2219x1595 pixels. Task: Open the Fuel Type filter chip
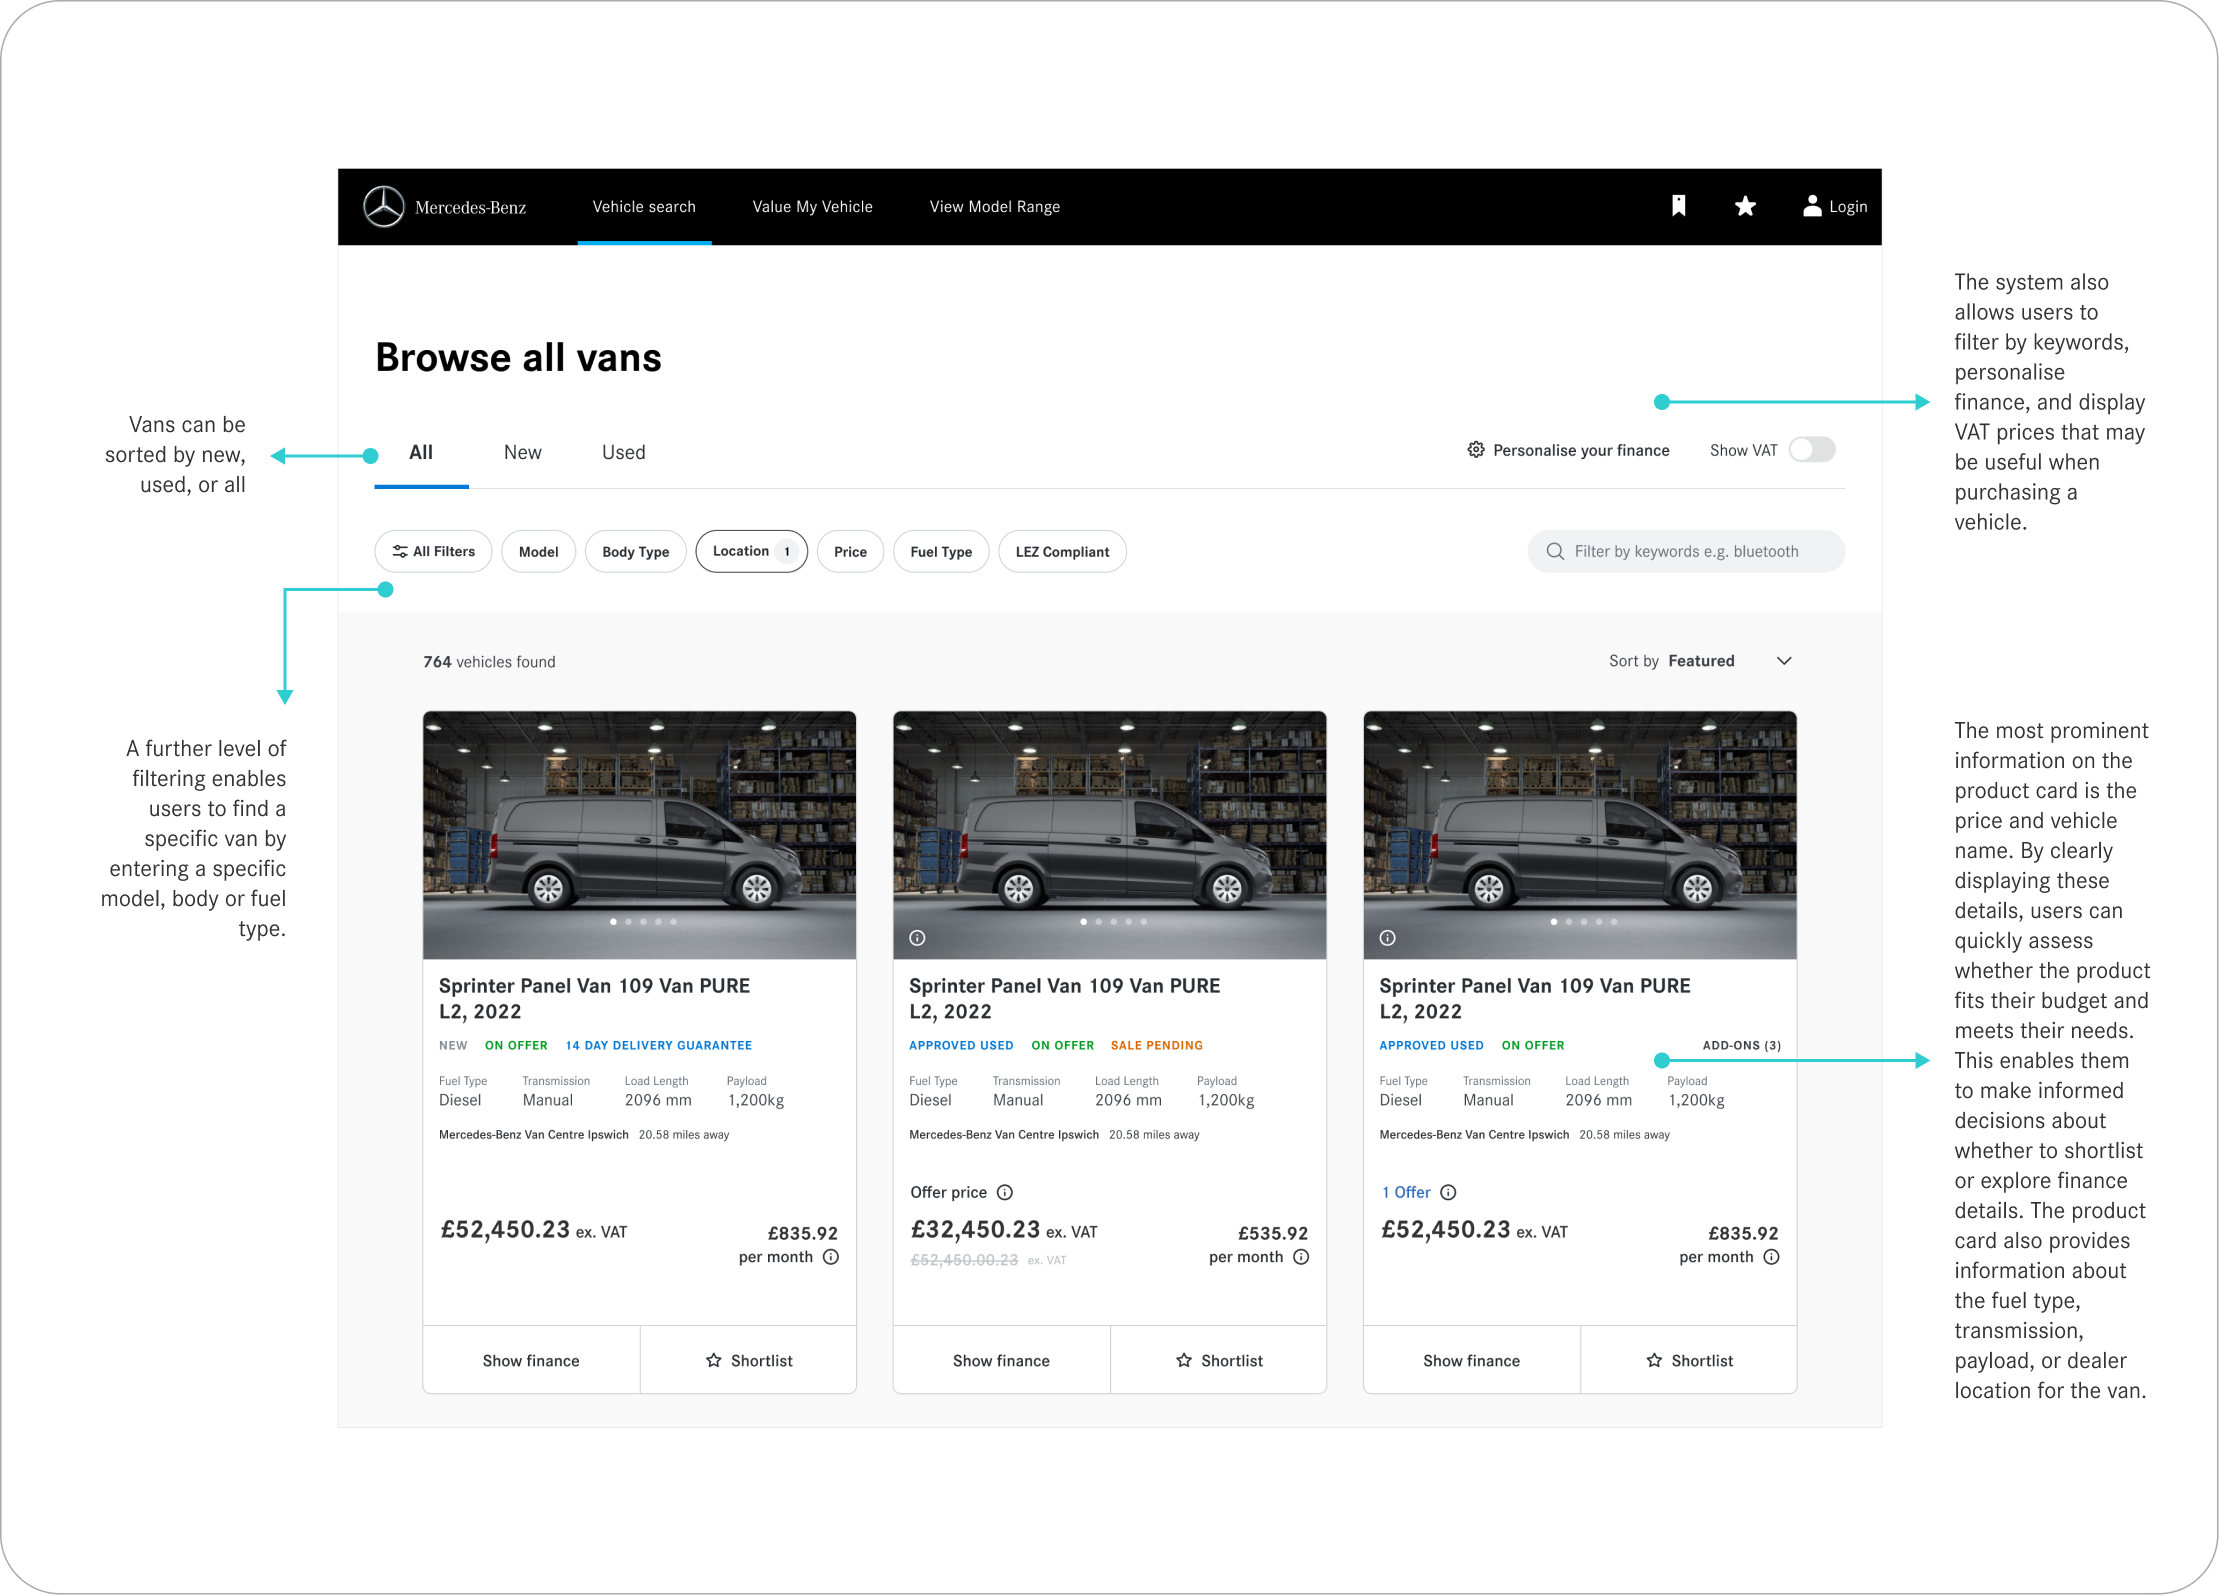pyautogui.click(x=941, y=551)
